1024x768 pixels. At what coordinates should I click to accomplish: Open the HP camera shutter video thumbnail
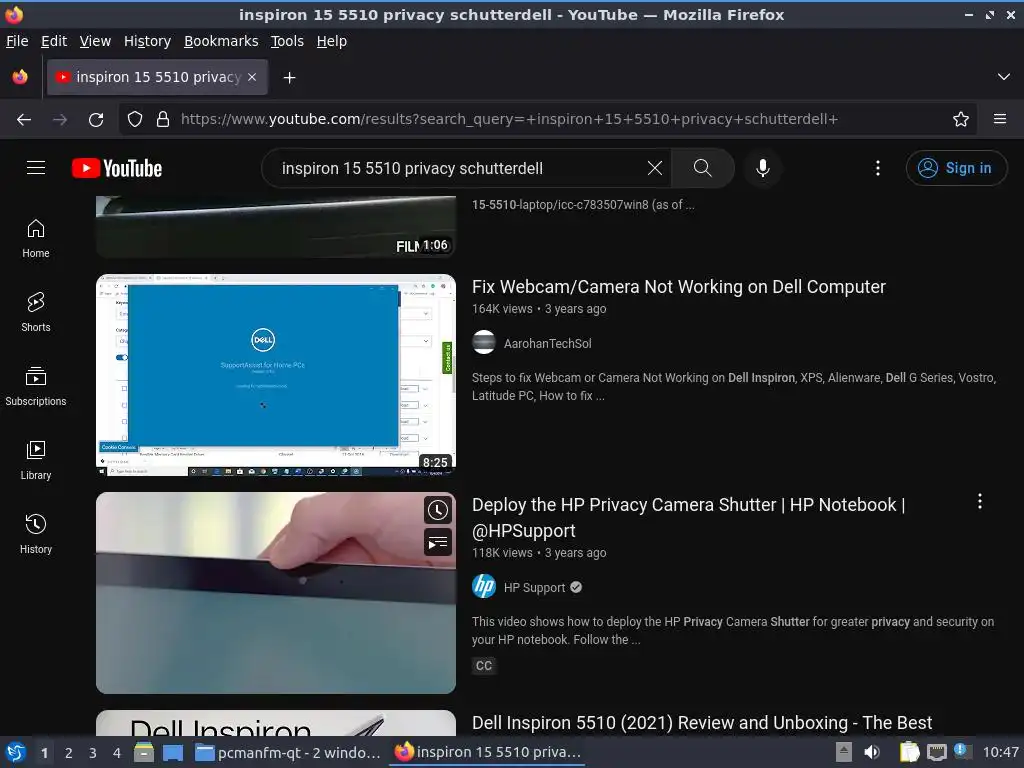pos(276,592)
